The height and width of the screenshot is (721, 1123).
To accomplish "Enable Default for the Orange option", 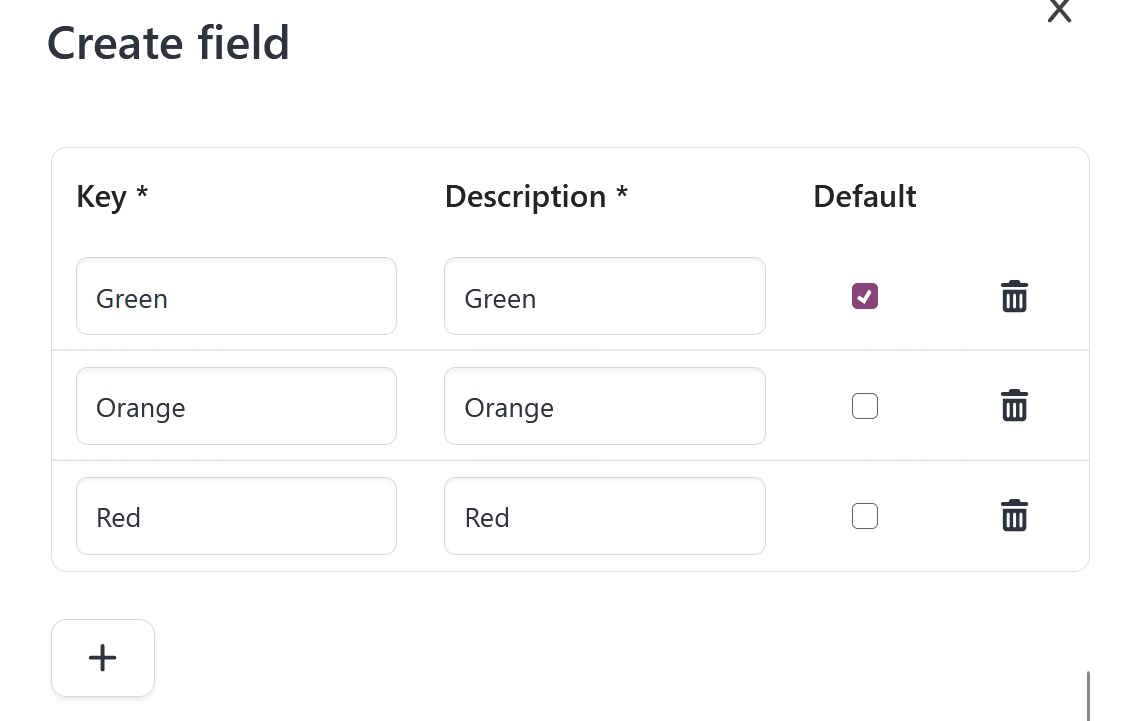I will pyautogui.click(x=864, y=406).
